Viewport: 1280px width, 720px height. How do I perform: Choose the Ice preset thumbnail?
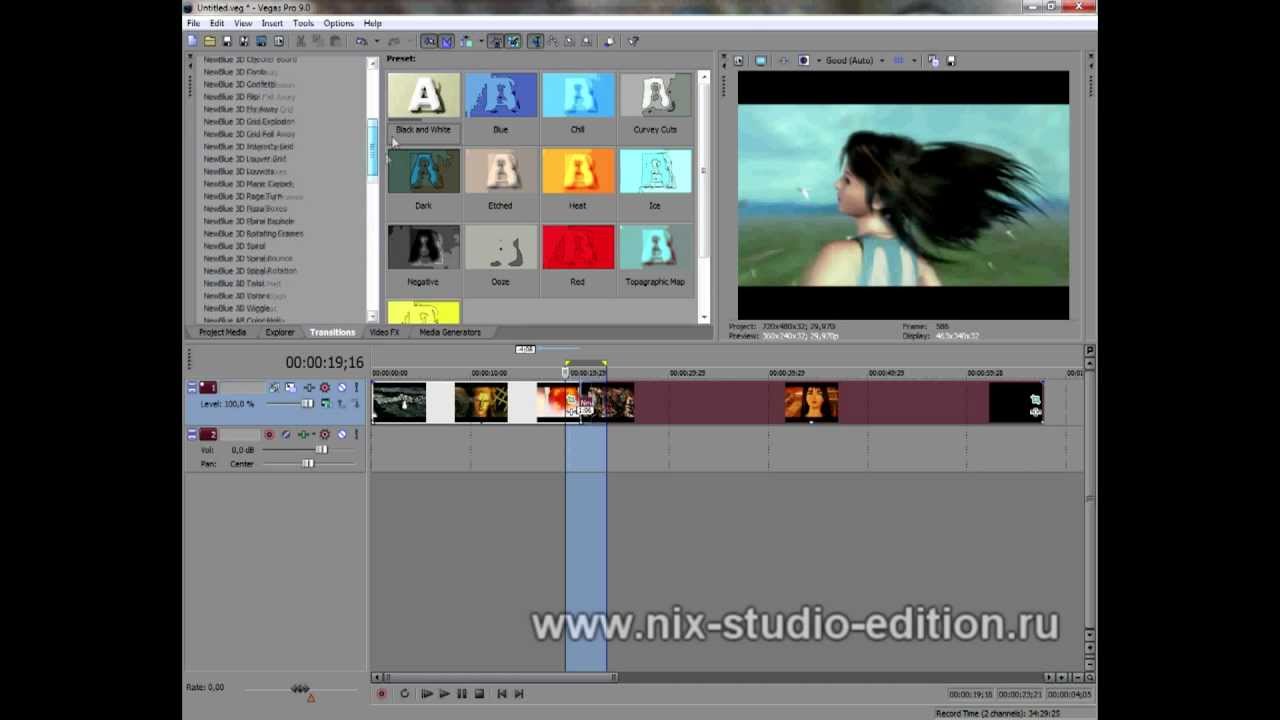click(x=655, y=172)
